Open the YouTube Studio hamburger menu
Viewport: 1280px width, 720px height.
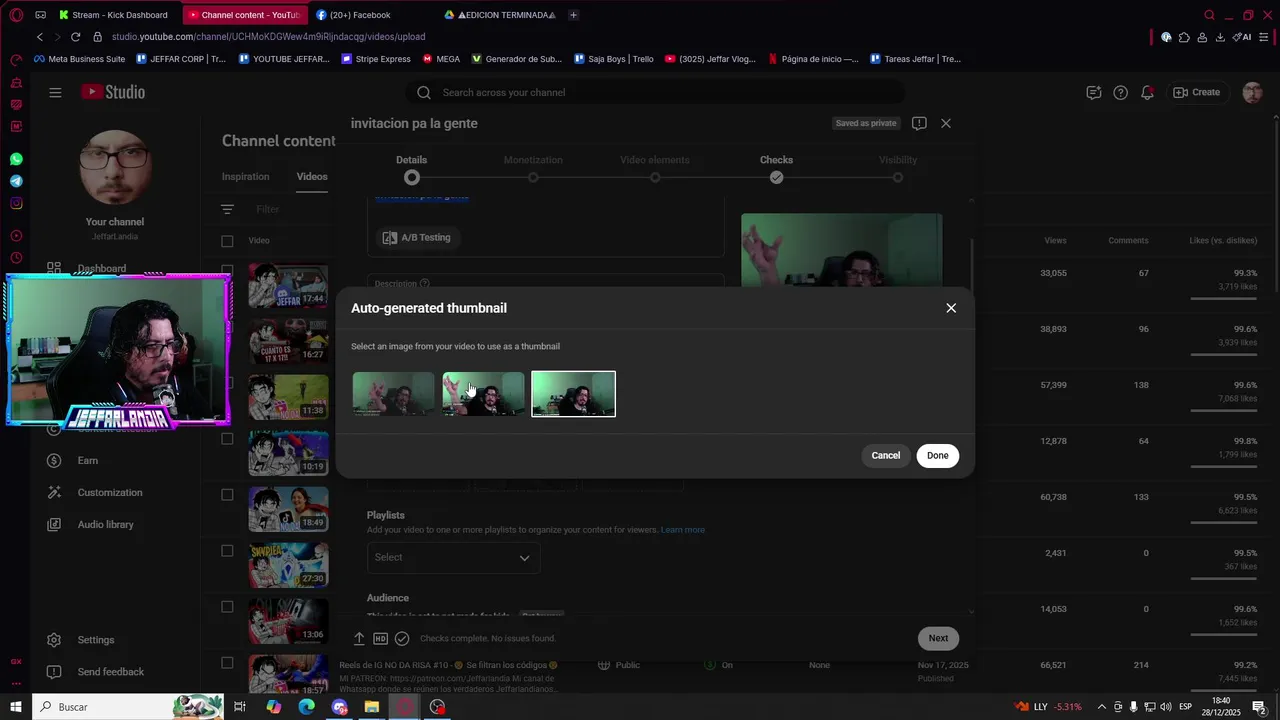55,92
